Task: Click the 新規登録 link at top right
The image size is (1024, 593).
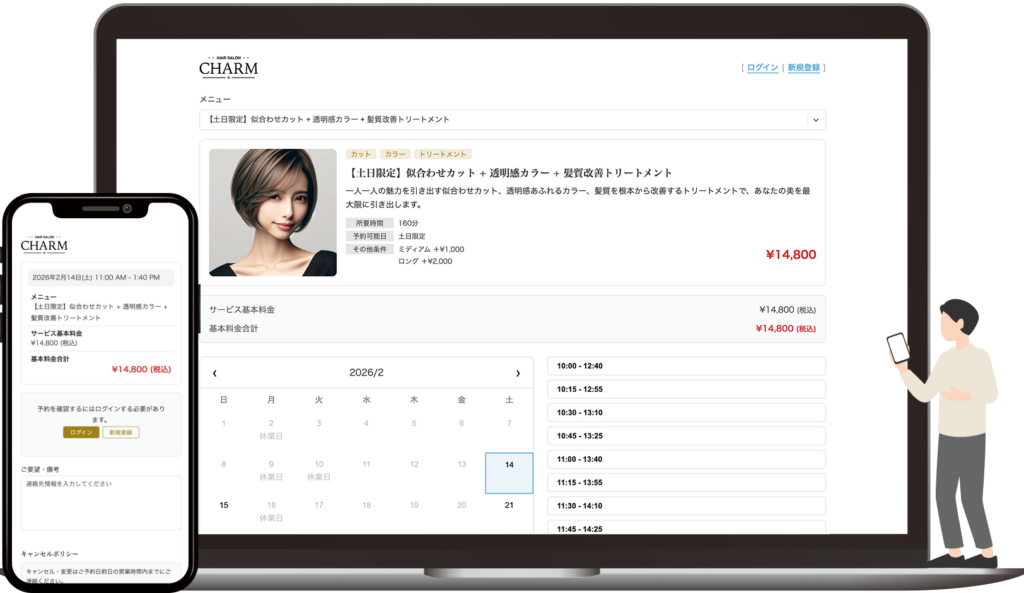Action: 804,68
